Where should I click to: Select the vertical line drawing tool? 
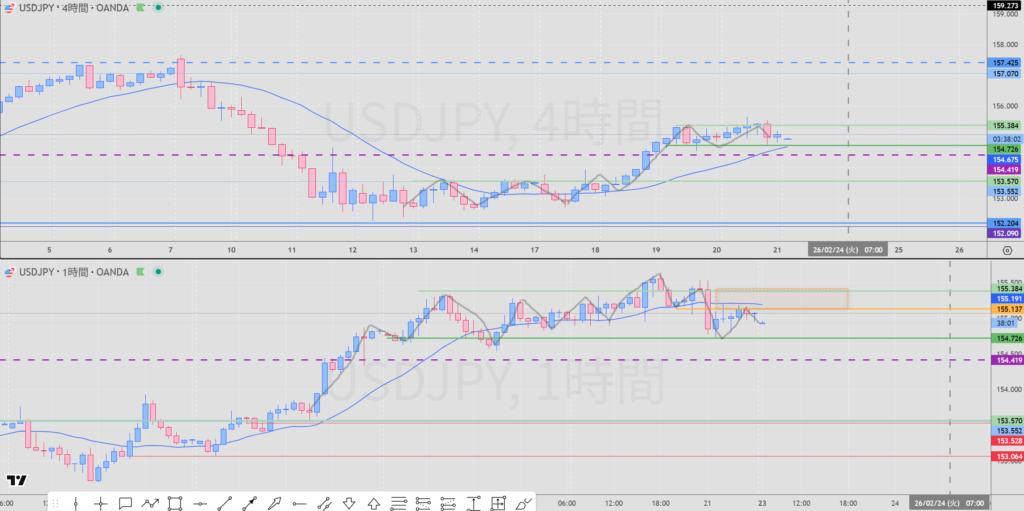(76, 503)
